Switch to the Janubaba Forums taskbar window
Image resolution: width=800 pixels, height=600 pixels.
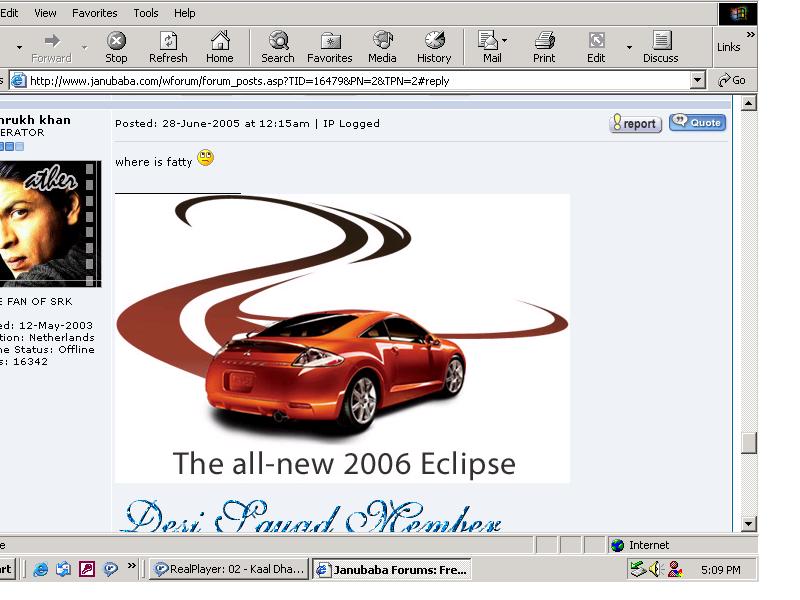pos(391,569)
